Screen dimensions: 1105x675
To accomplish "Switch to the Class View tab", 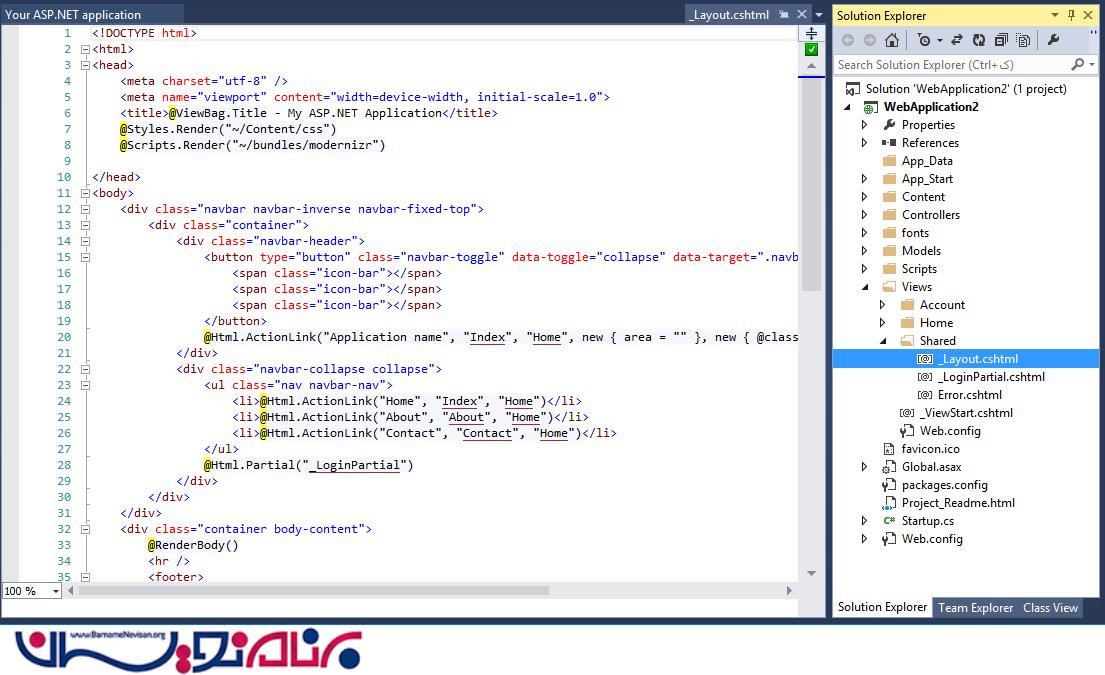I will tap(1050, 607).
